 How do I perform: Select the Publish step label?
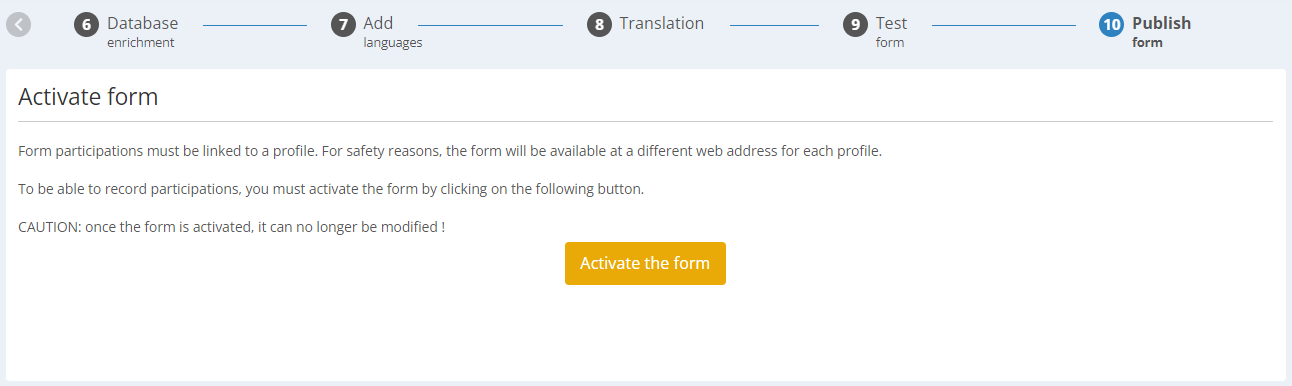coord(1161,23)
